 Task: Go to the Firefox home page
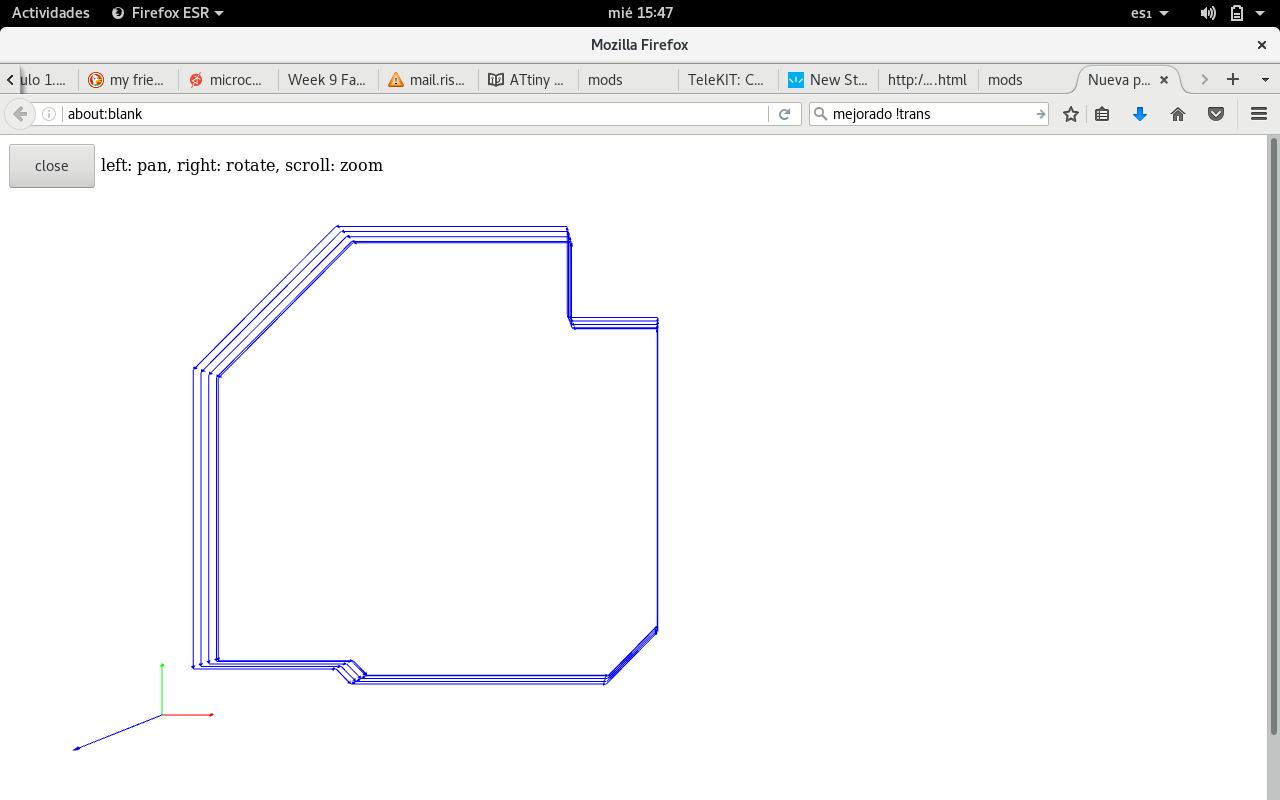(1178, 114)
